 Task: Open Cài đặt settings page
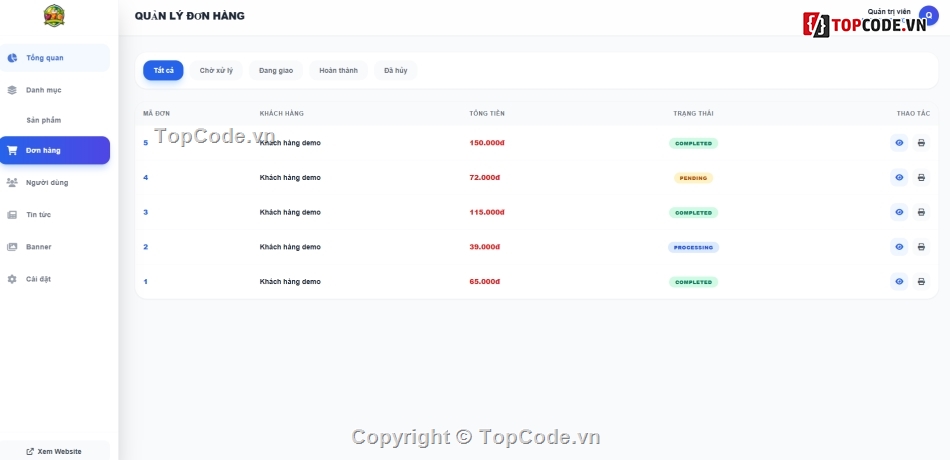55,279
